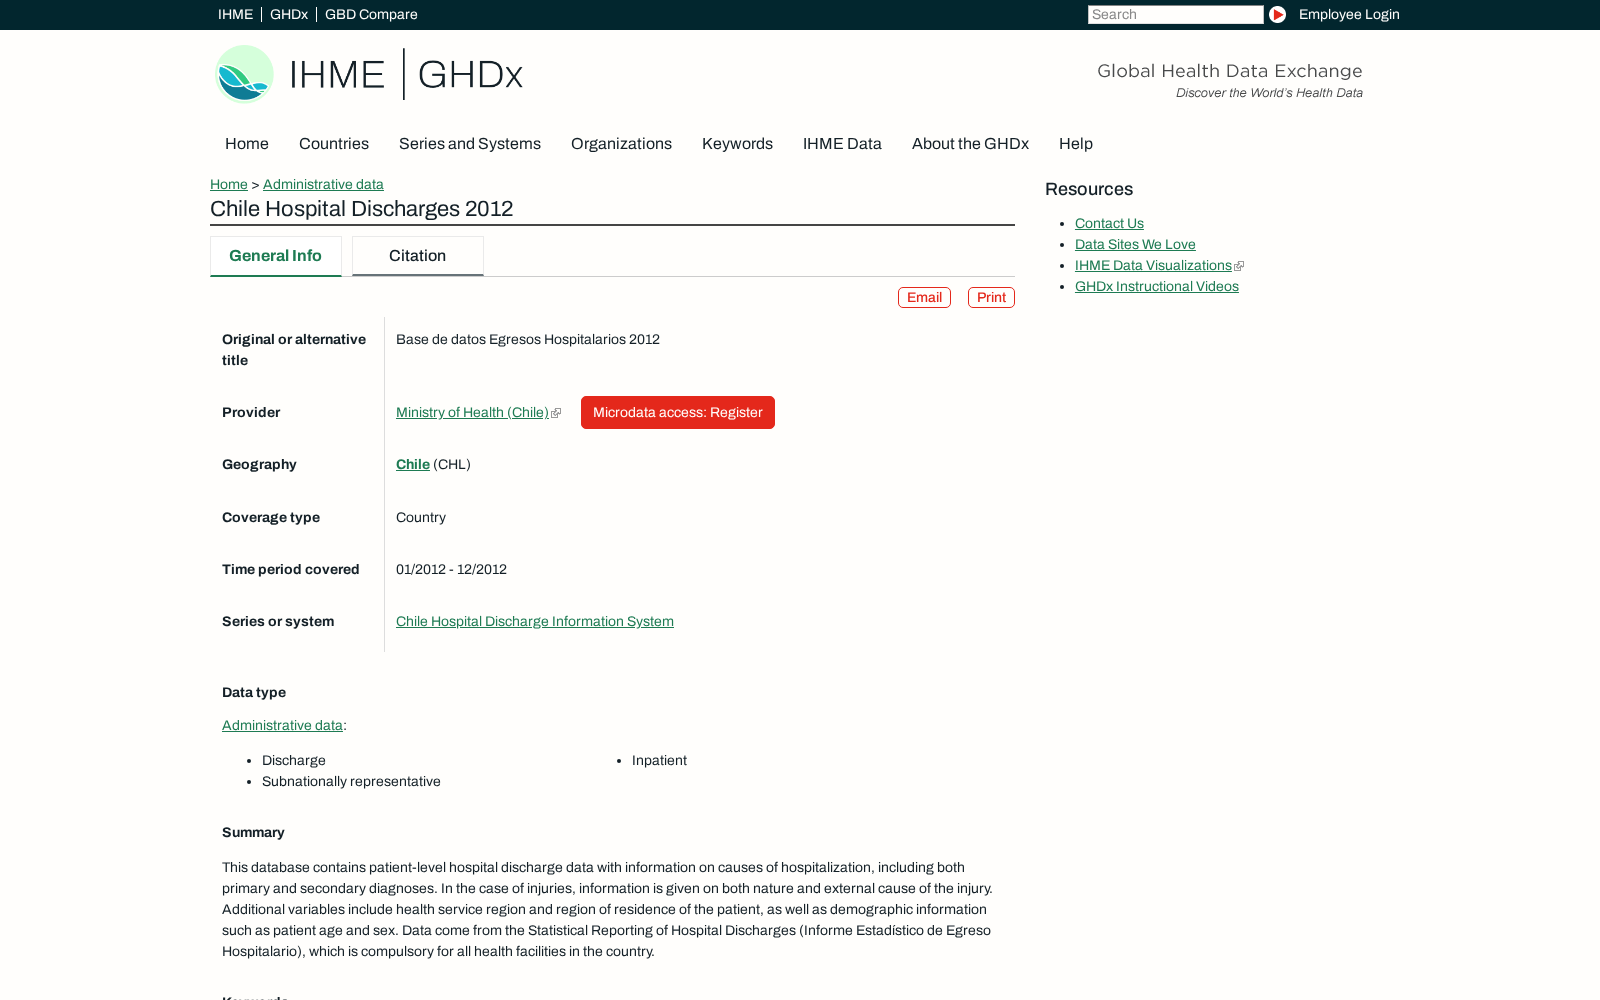Open Help navigation item
The width and height of the screenshot is (1600, 1000).
pos(1076,144)
